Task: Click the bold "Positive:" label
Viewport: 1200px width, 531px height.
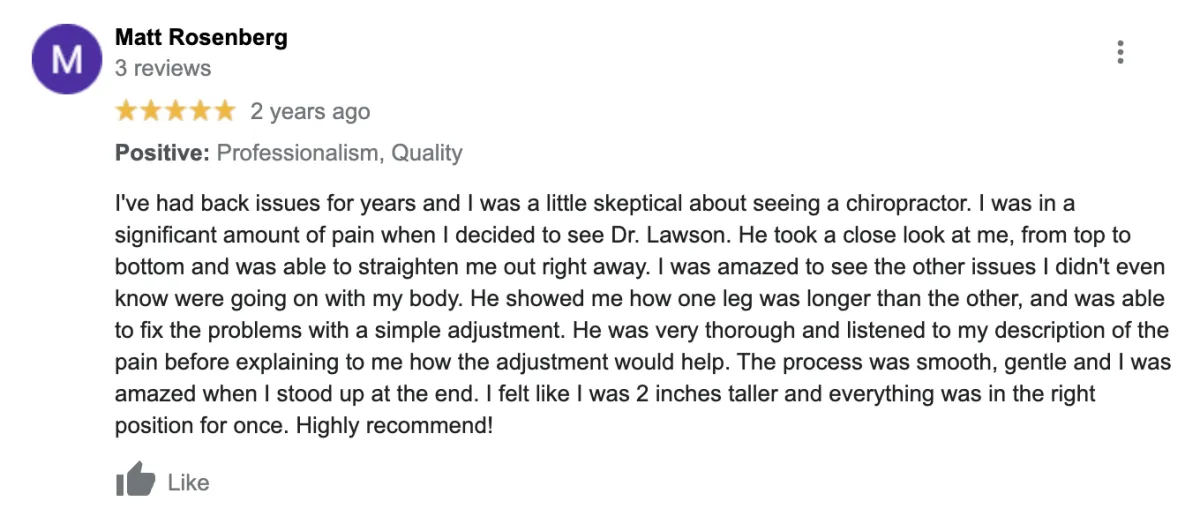Action: coord(162,154)
